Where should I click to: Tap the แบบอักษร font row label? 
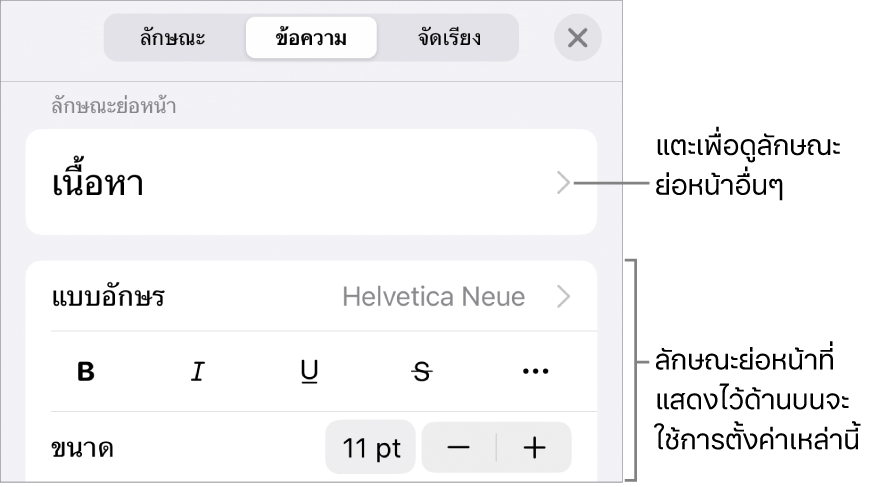[x=108, y=296]
